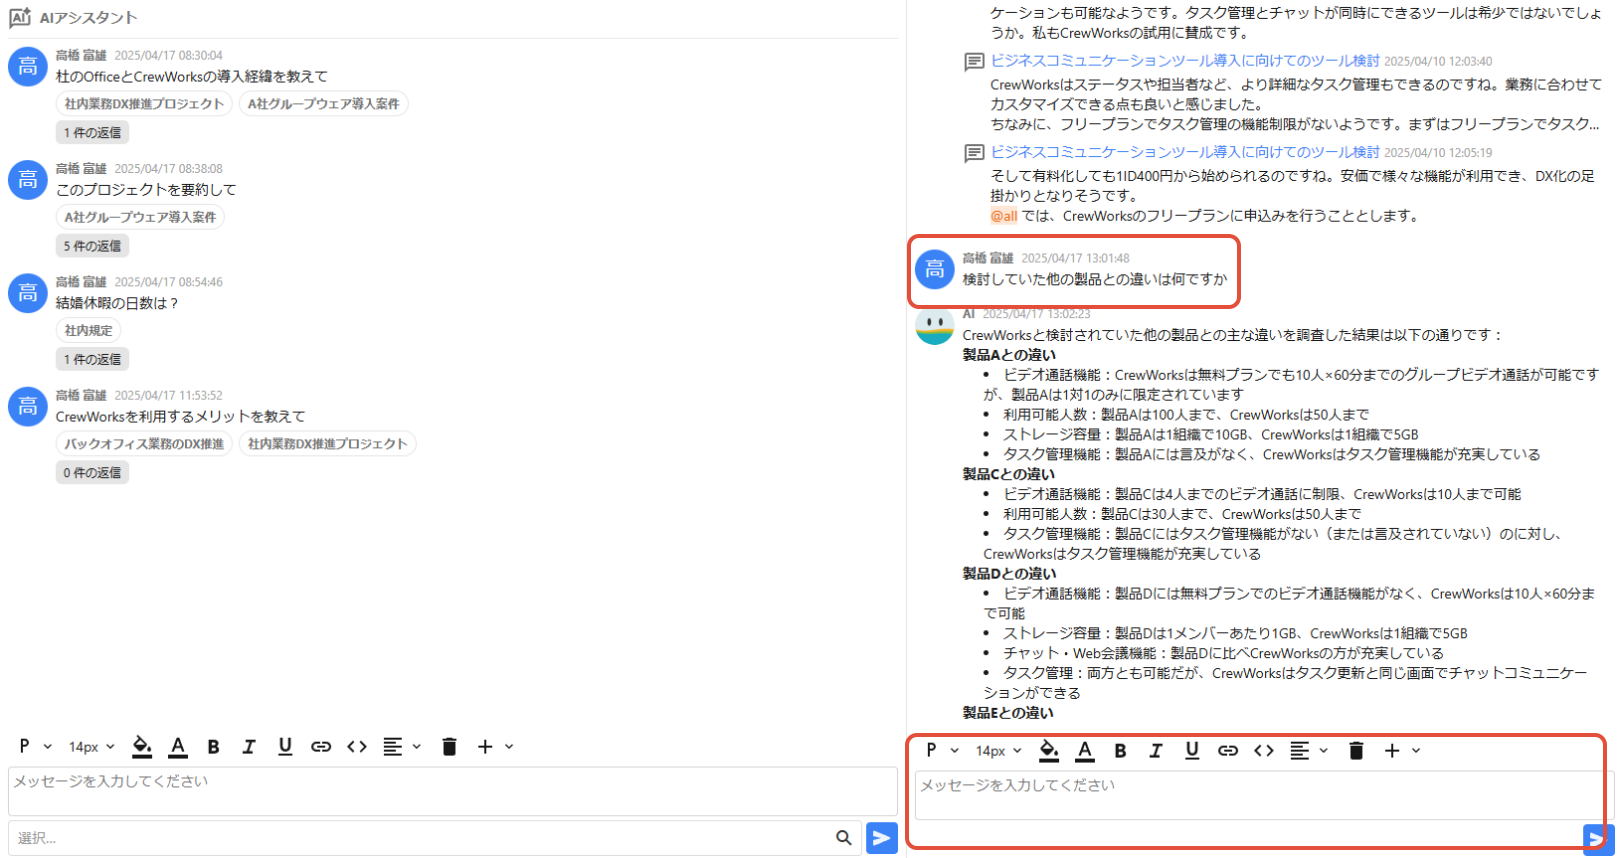This screenshot has width=1619, height=858.
Task: Click trash icon in the left editor toolbar
Action: point(449,747)
